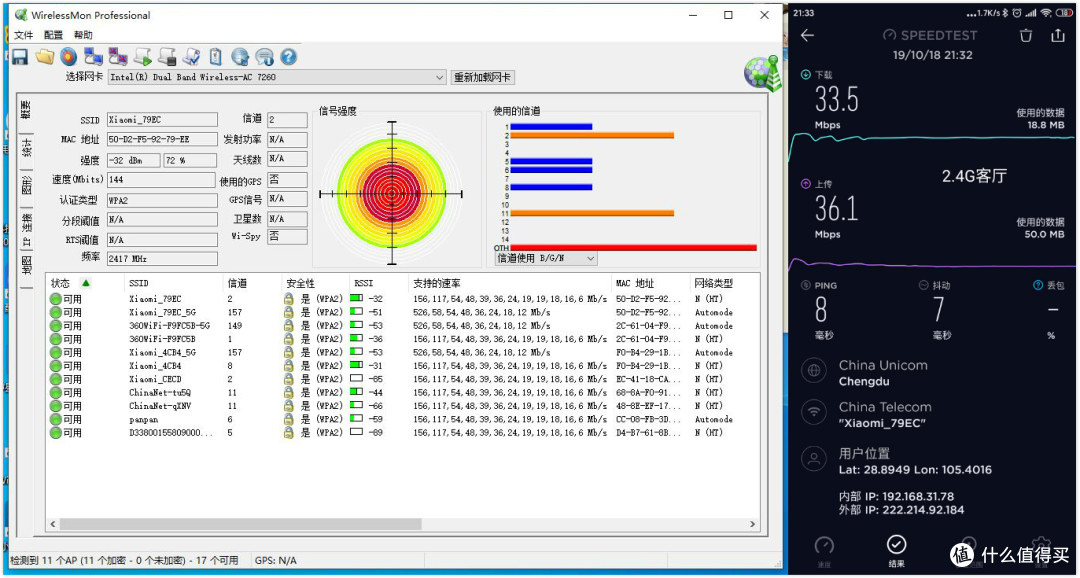Tap the back arrow in Speedtest
Viewport: 1080px width, 578px height.
(808, 36)
